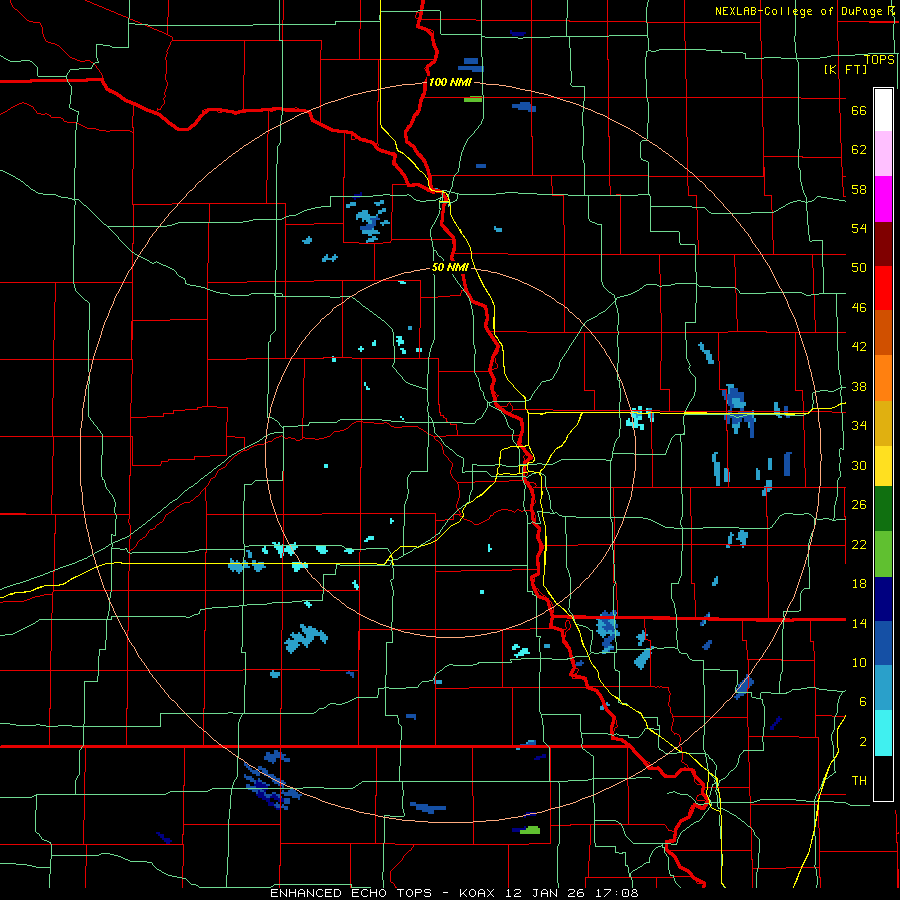This screenshot has height=900, width=900.
Task: Click the bright red 46 kft legend swatch
Action: point(883,288)
